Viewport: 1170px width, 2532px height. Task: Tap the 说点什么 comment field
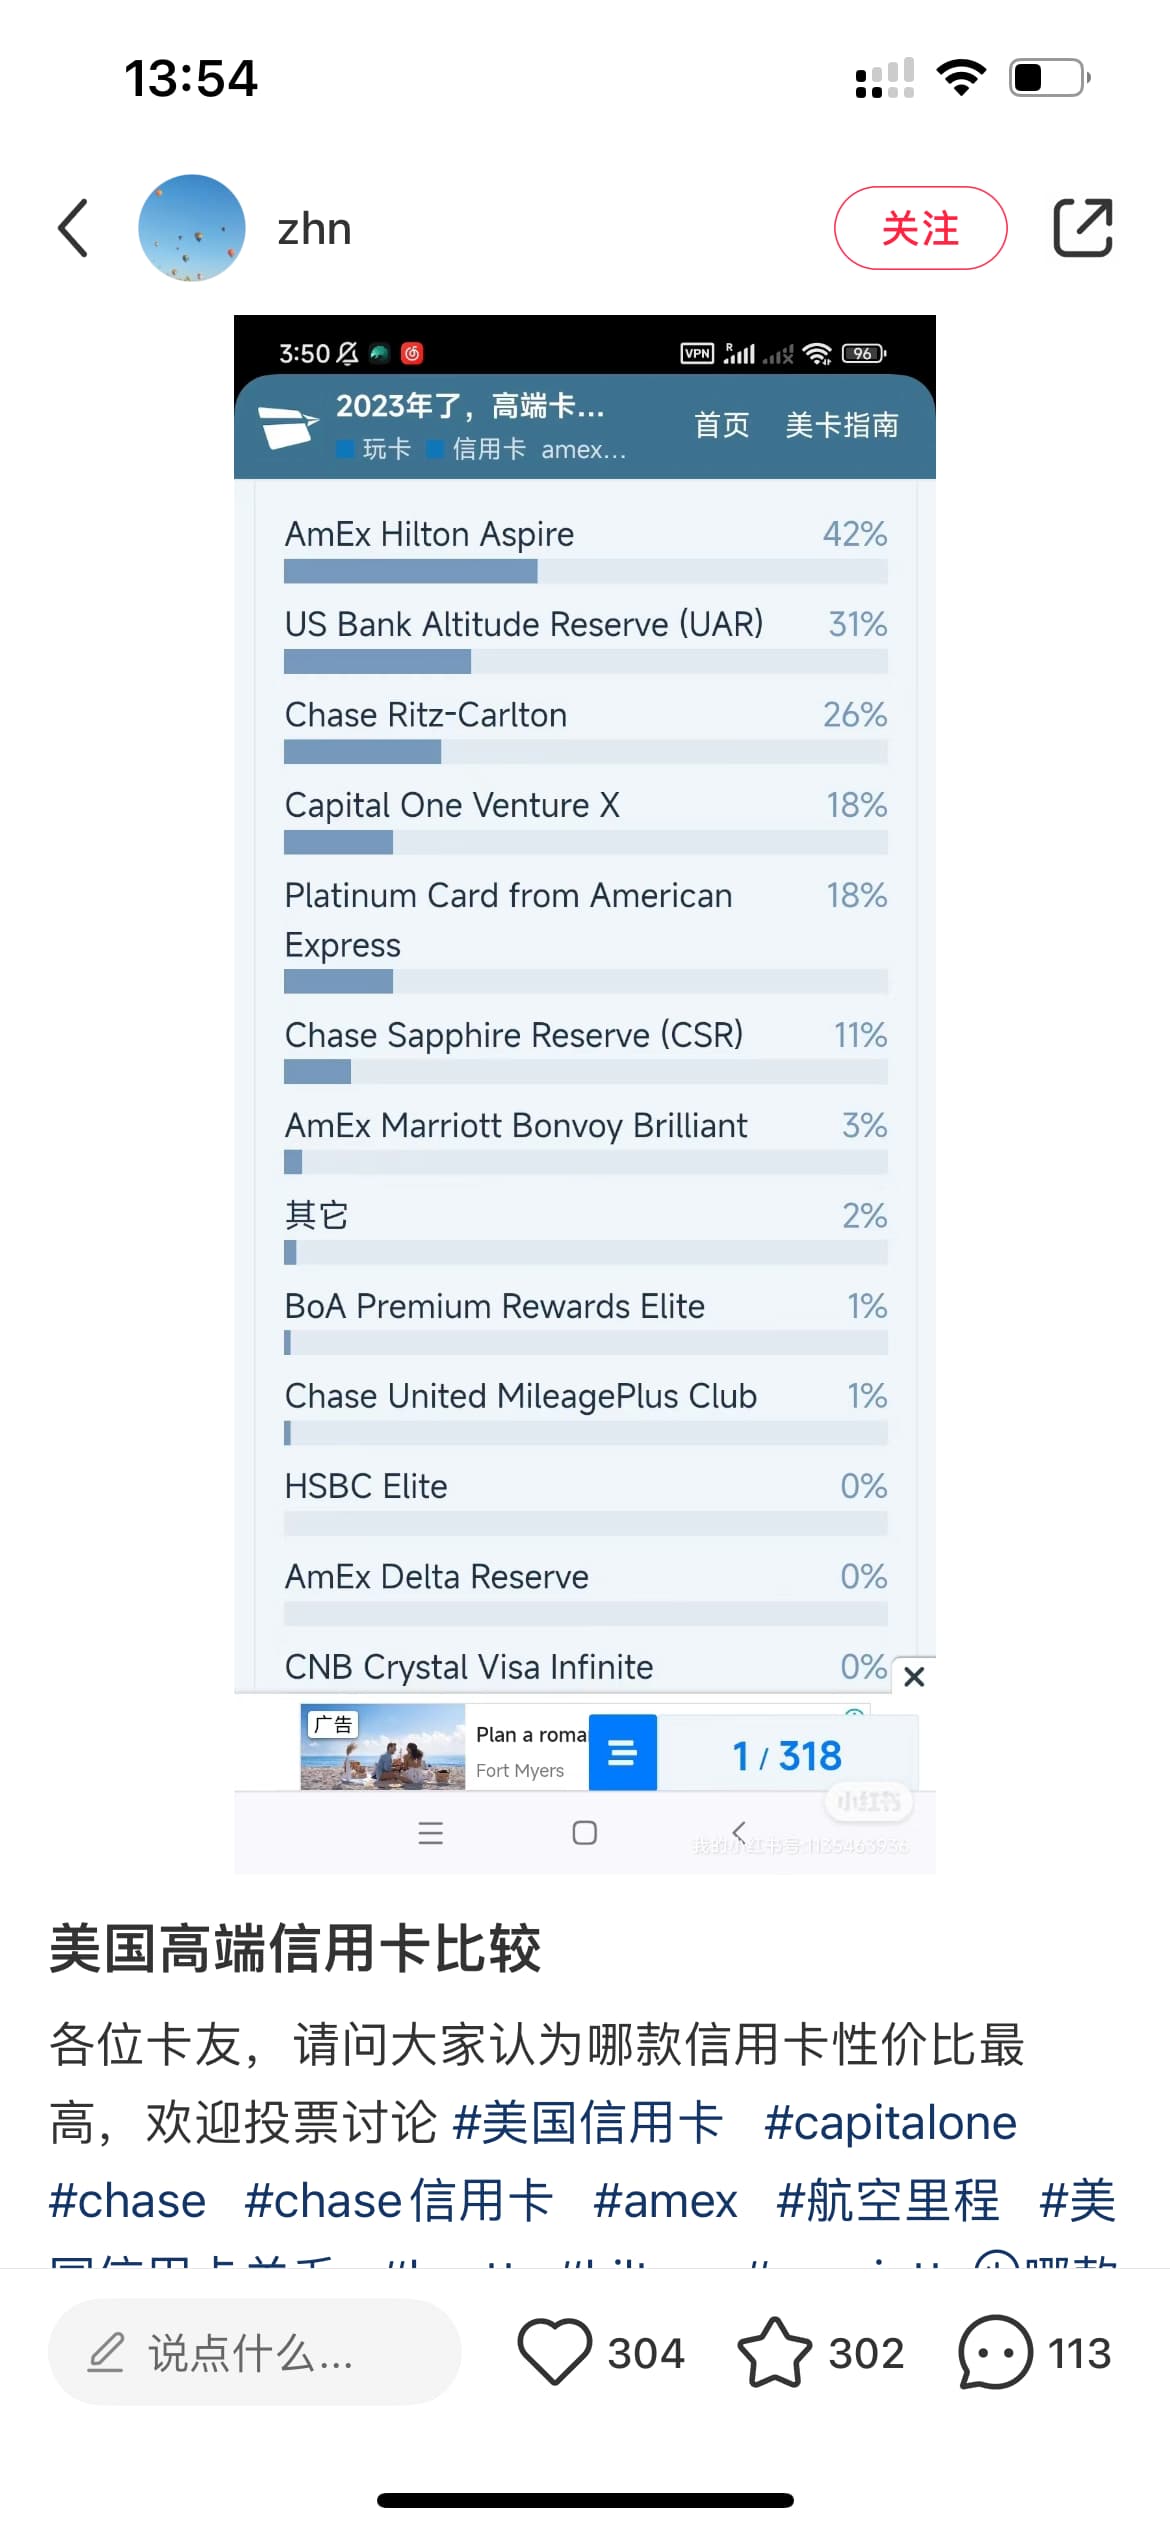click(254, 2352)
